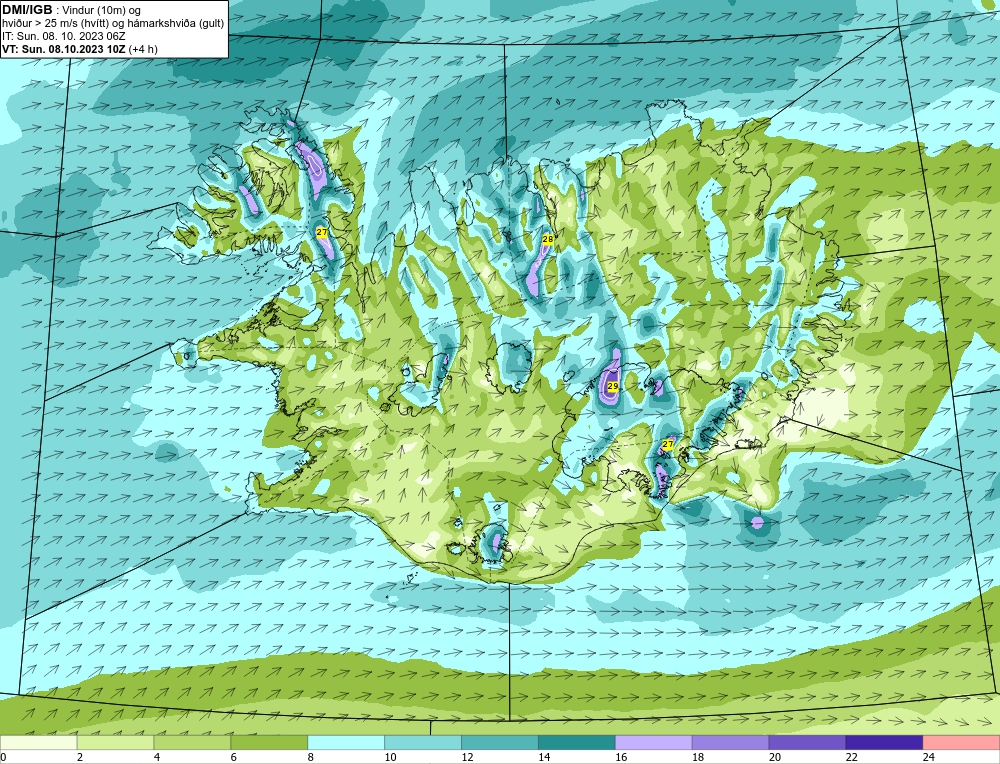The height and width of the screenshot is (764, 1000).
Task: Select the light green 2–4 m/s legend swatch
Action: tap(115, 743)
